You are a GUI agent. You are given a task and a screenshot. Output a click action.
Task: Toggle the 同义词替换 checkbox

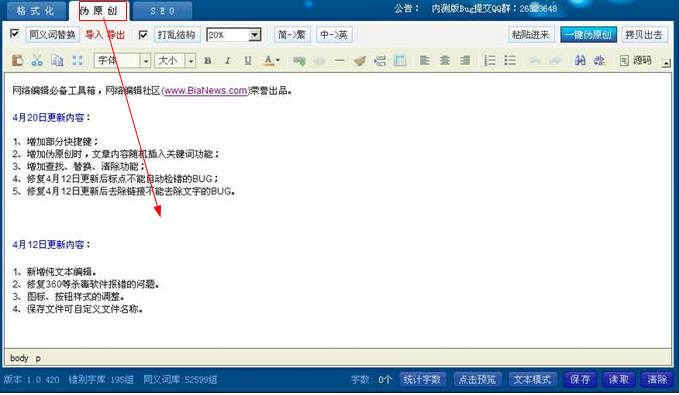(x=15, y=33)
